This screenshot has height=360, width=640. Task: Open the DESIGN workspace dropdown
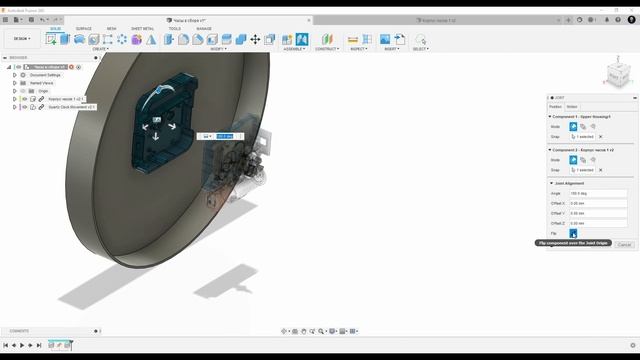click(x=22, y=39)
